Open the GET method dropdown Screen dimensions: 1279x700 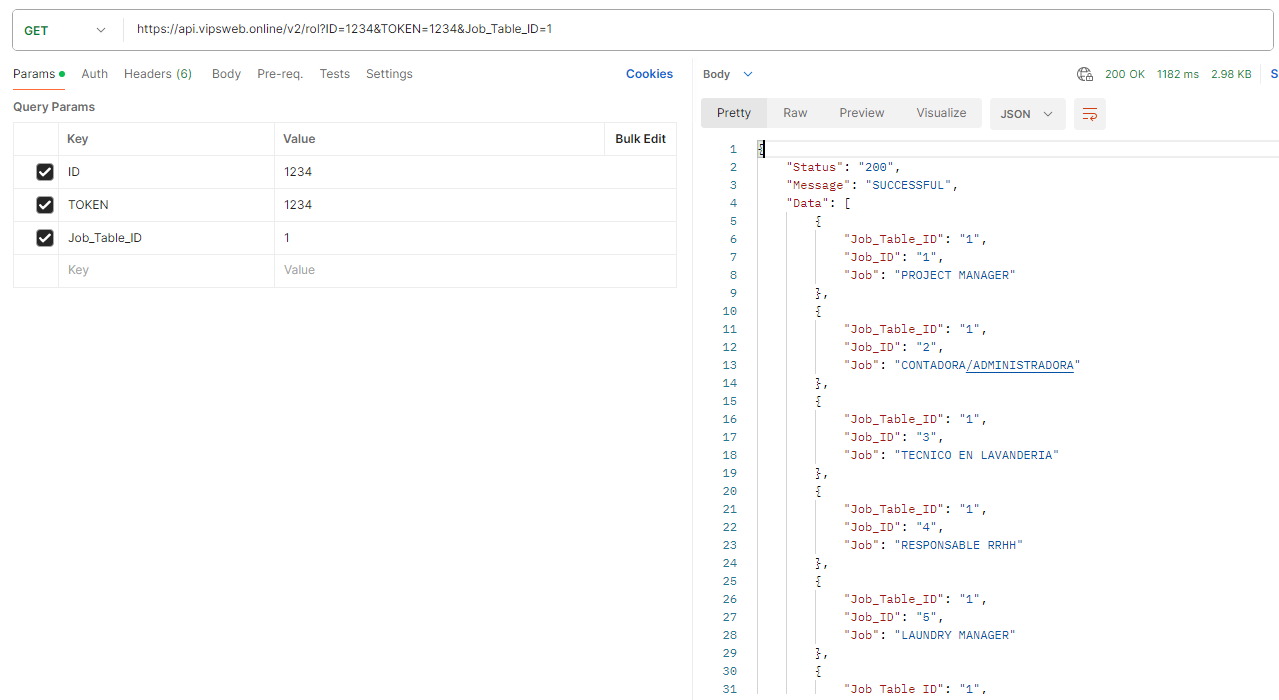66,30
